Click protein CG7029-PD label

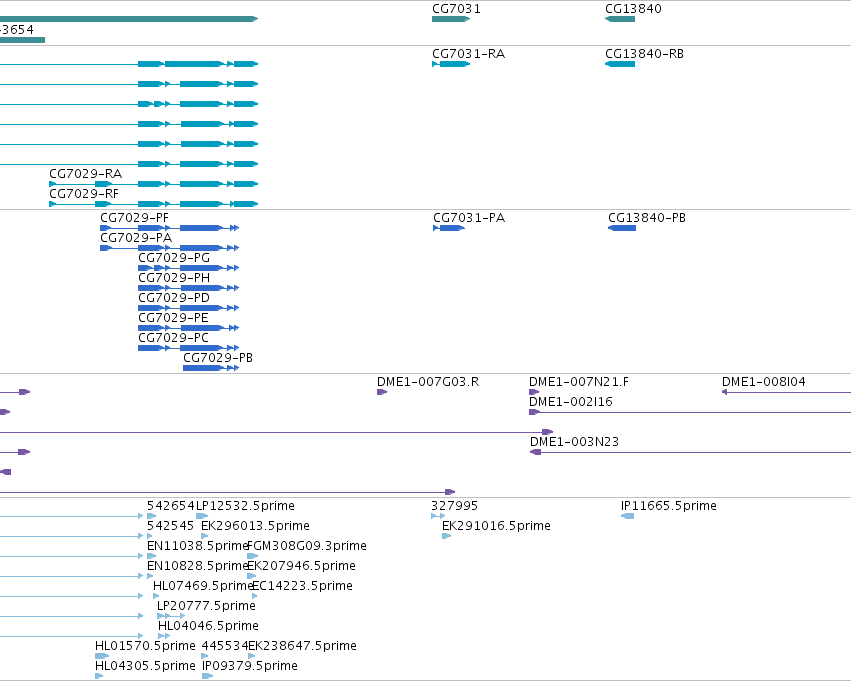(x=174, y=298)
